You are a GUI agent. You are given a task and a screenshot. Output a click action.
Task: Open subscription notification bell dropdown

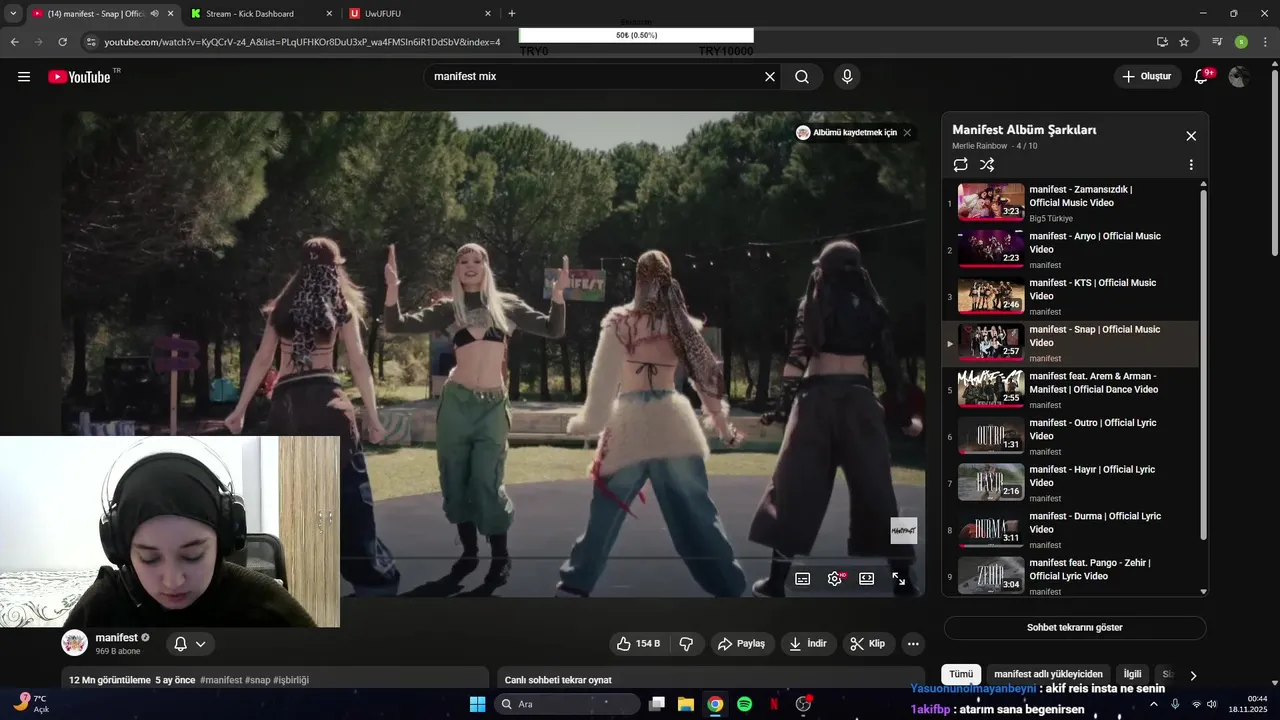190,644
